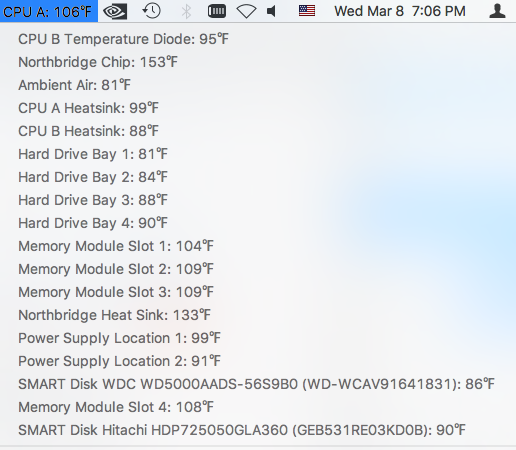Open the Time Machine menu bar icon
Image resolution: width=516 pixels, height=450 pixels.
pyautogui.click(x=152, y=11)
